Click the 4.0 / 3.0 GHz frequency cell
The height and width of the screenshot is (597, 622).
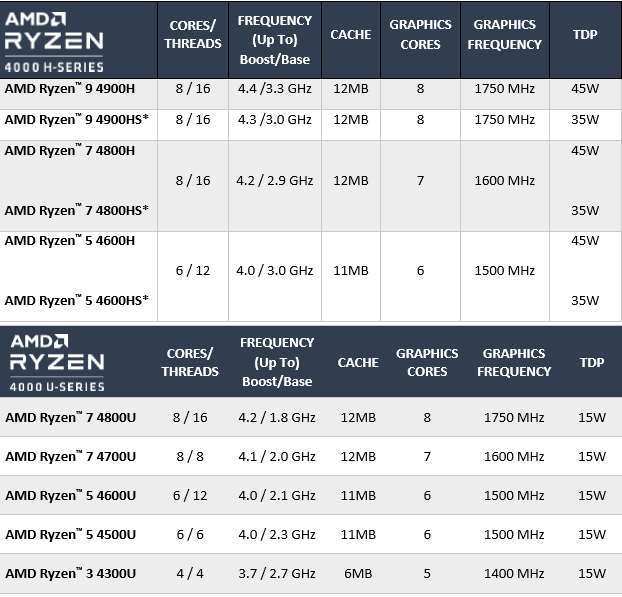coord(275,271)
